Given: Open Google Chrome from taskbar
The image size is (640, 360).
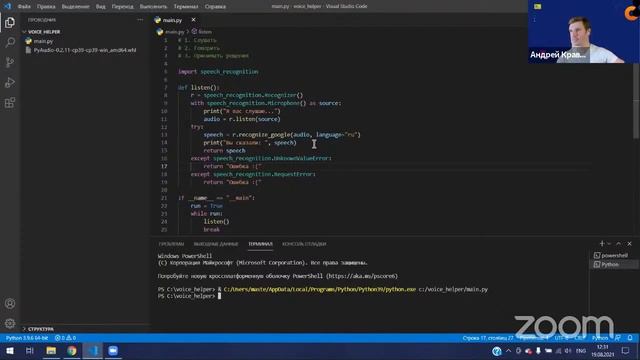Looking at the screenshot, I should [72, 351].
